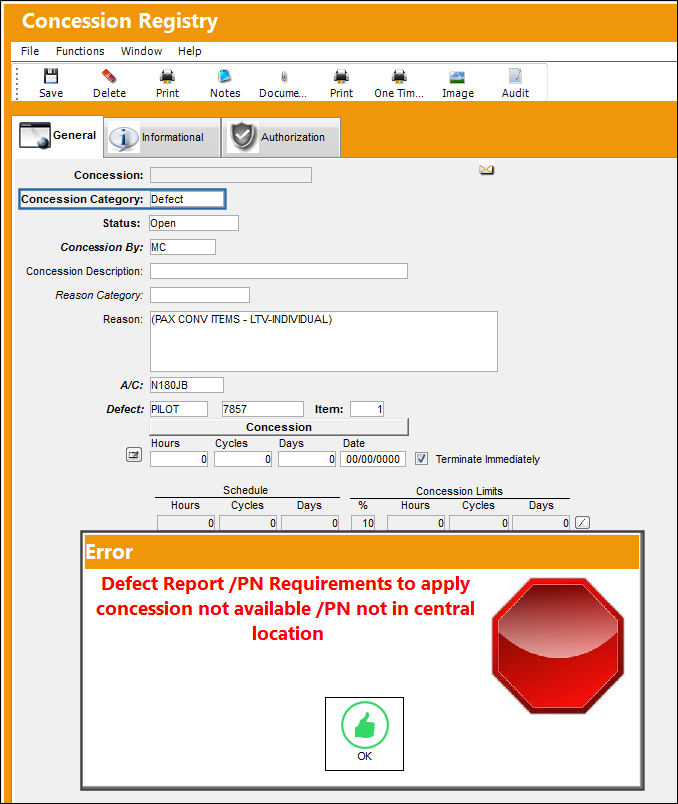Click the Concession input field
Screen dimensions: 678x804
click(x=231, y=175)
